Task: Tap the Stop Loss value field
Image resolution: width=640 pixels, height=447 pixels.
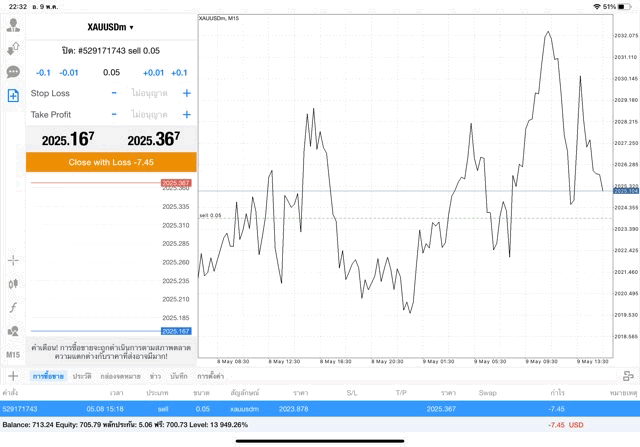Action: tap(149, 93)
